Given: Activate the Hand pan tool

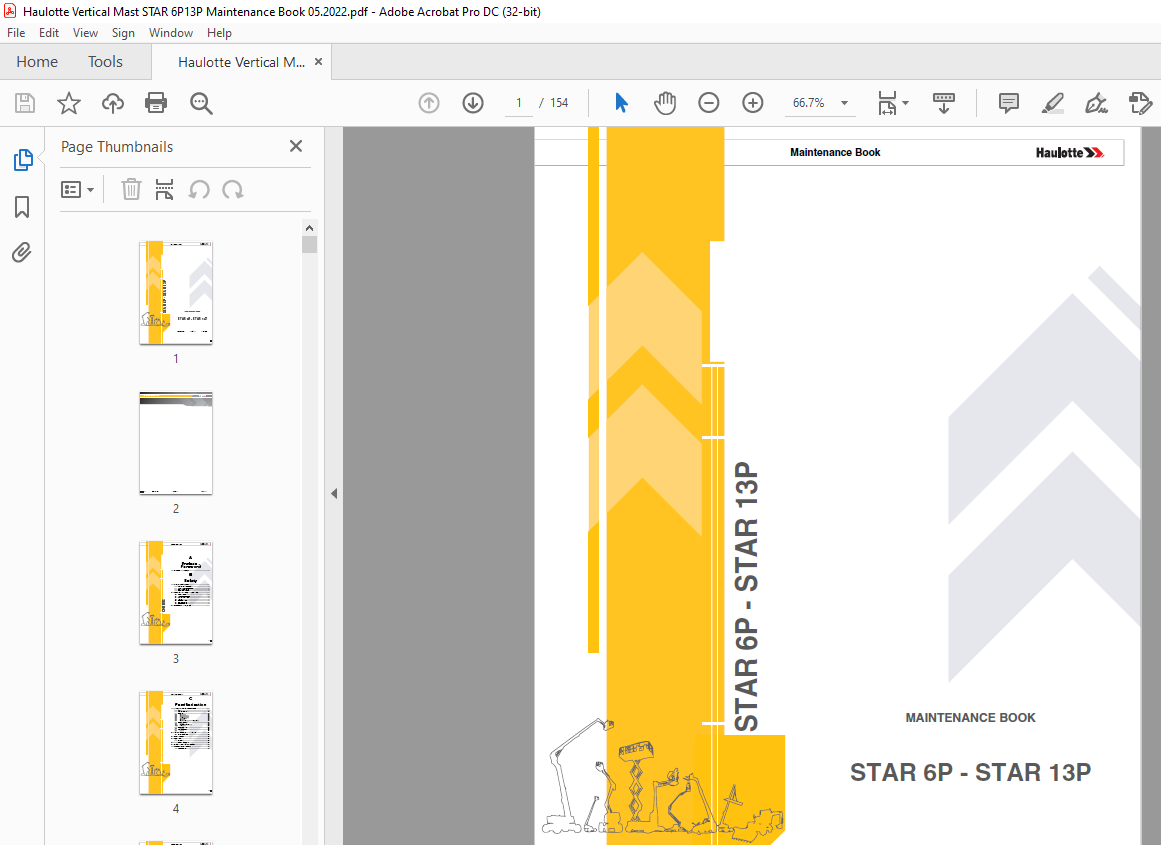Looking at the screenshot, I should click(665, 103).
